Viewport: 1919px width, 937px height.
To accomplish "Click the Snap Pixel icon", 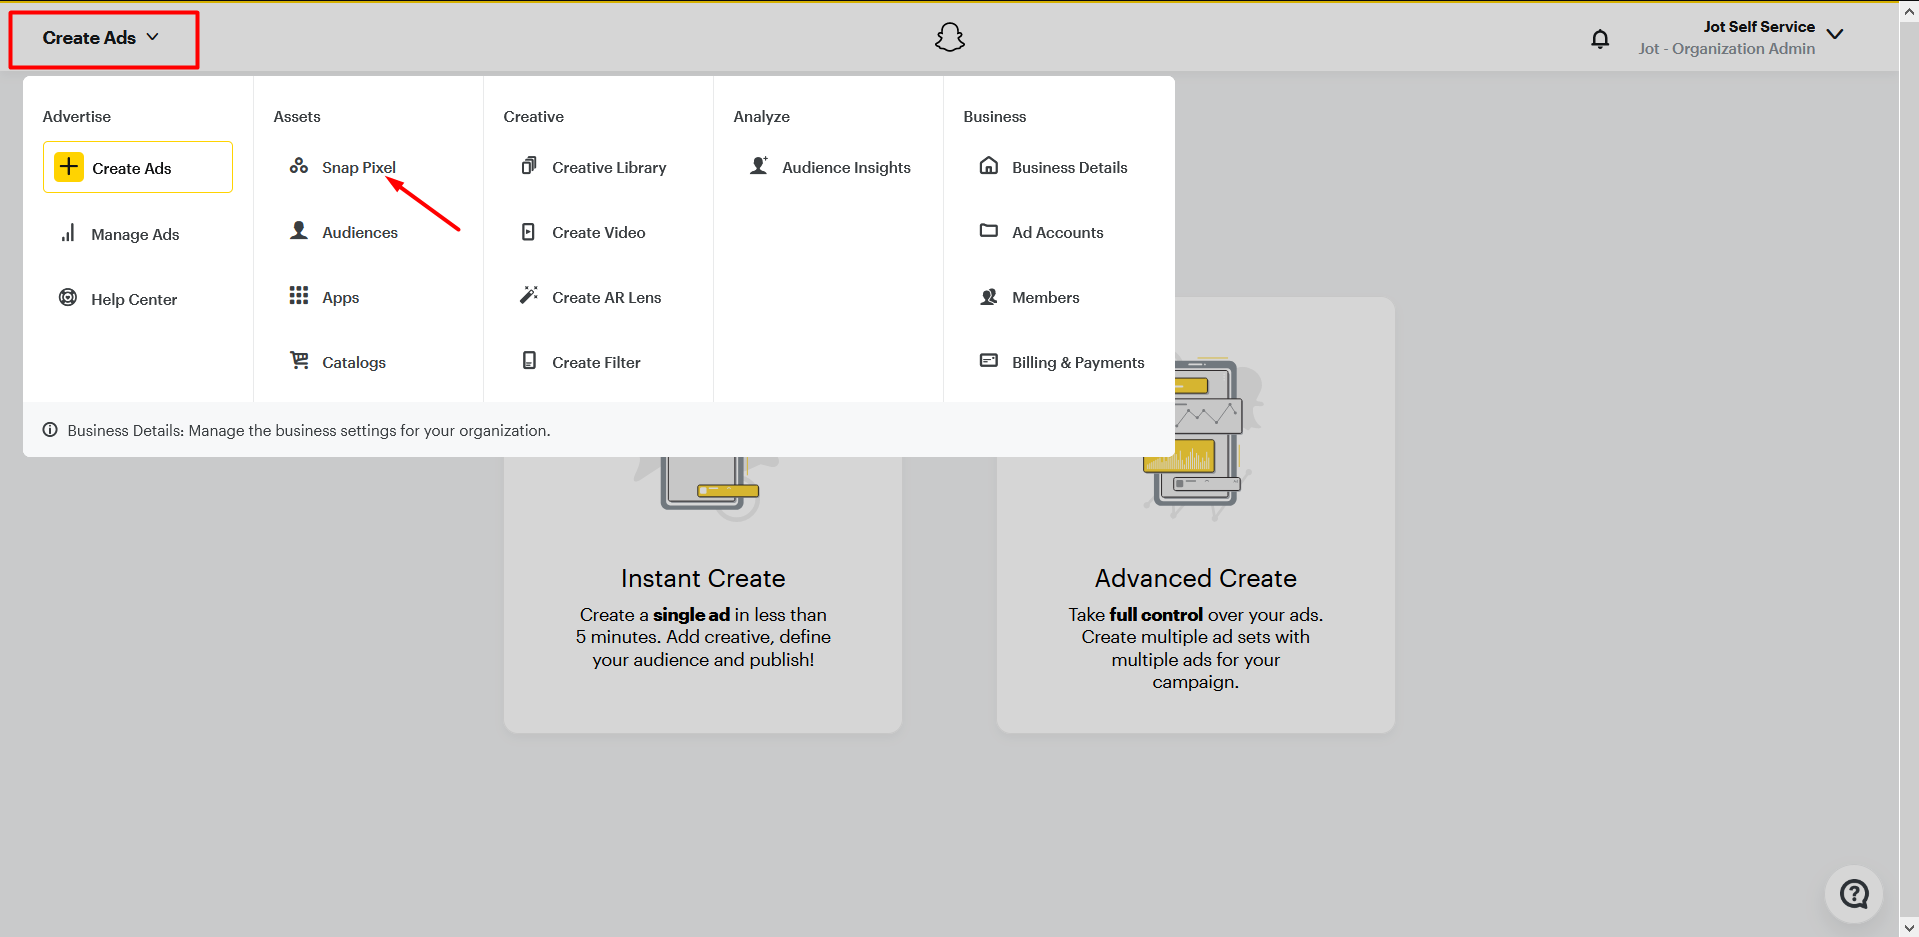I will [x=299, y=166].
